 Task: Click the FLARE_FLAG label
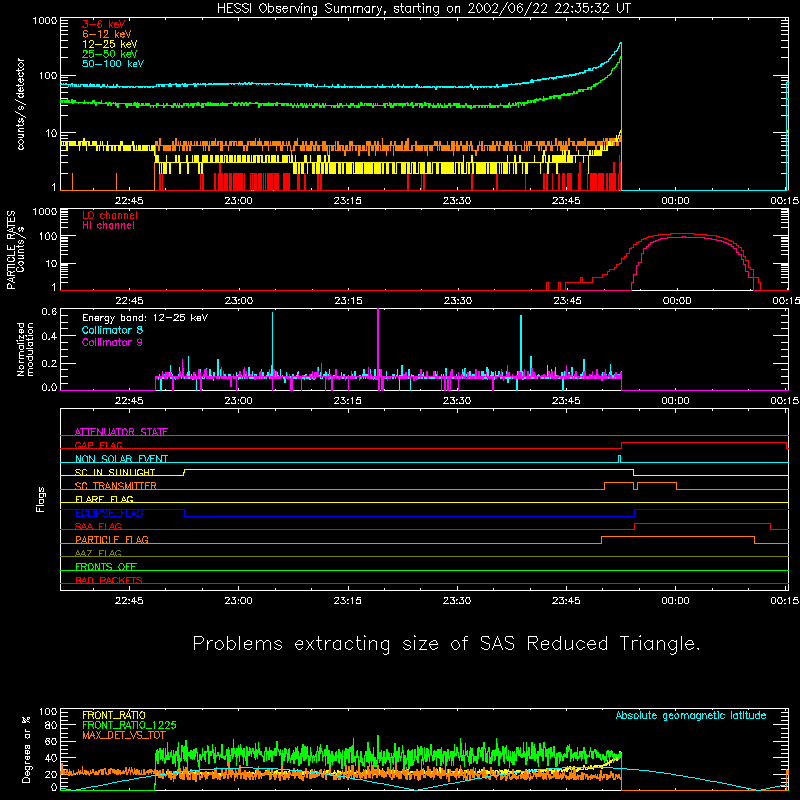(x=104, y=499)
